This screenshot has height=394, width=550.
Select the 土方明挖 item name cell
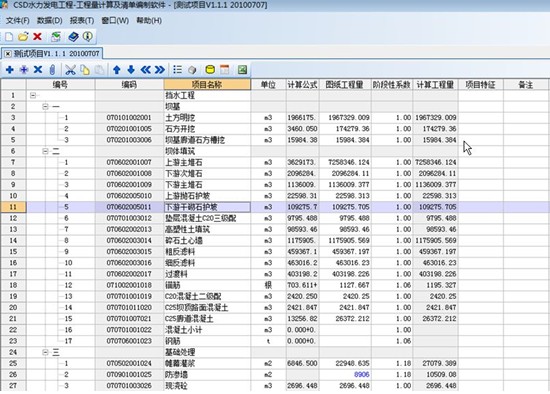point(207,118)
